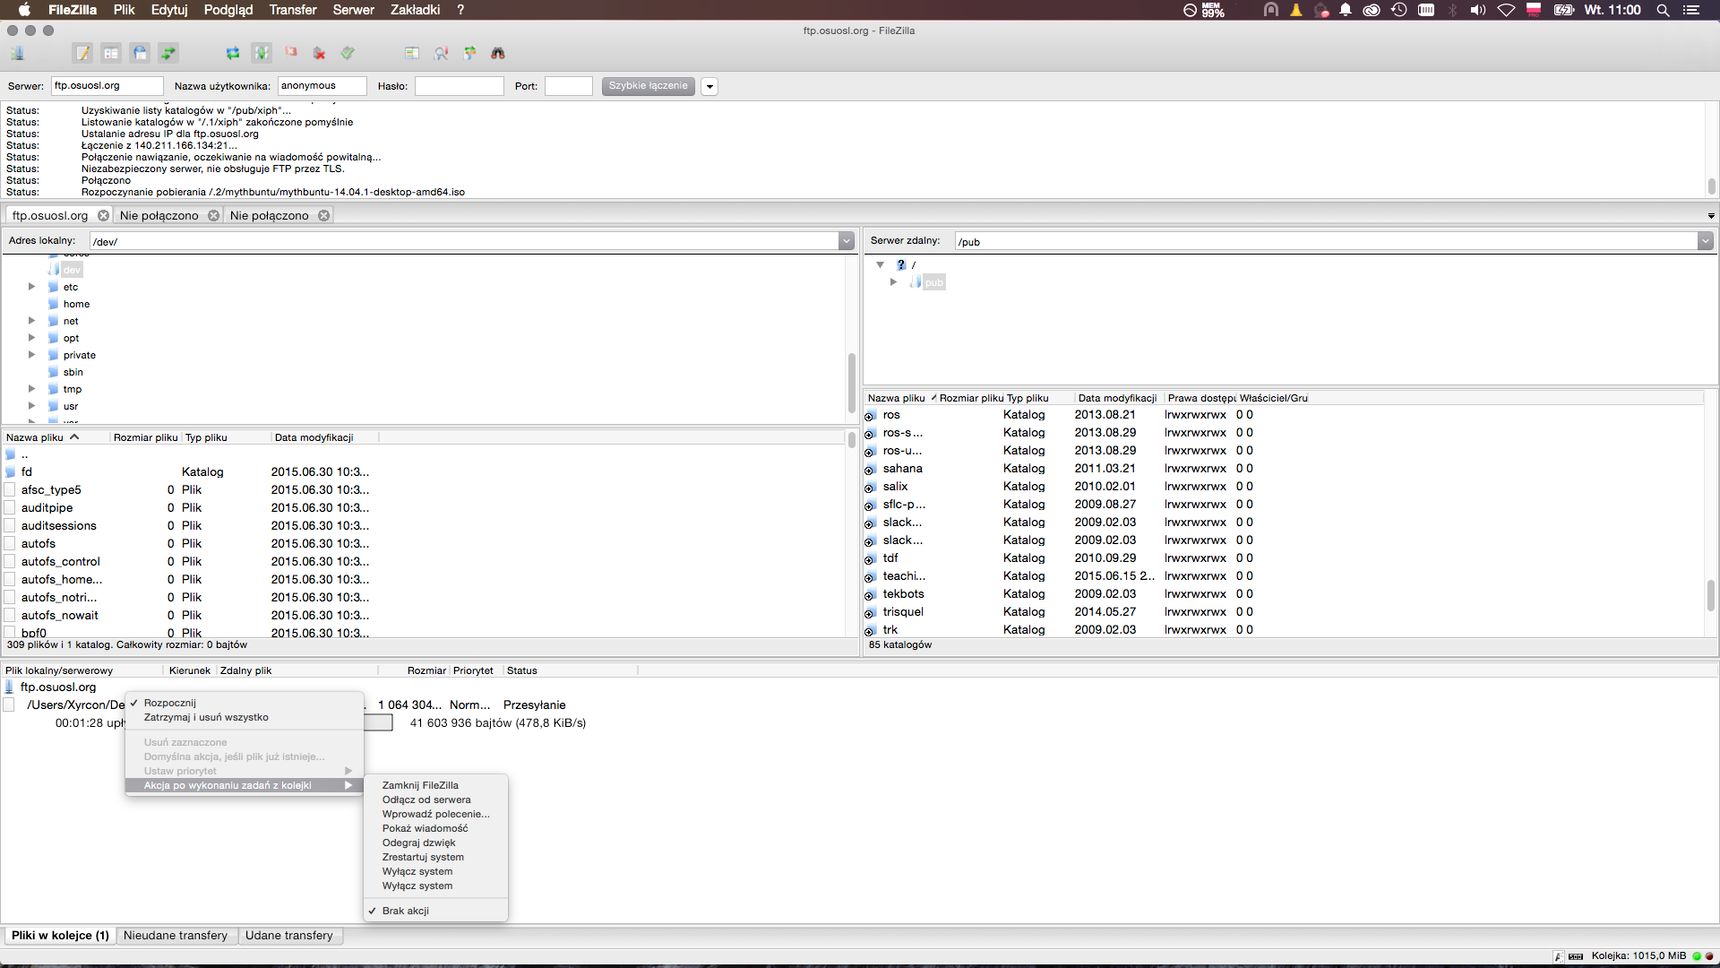Expand the pub folder in remote tree
This screenshot has height=968, width=1720.
[894, 282]
